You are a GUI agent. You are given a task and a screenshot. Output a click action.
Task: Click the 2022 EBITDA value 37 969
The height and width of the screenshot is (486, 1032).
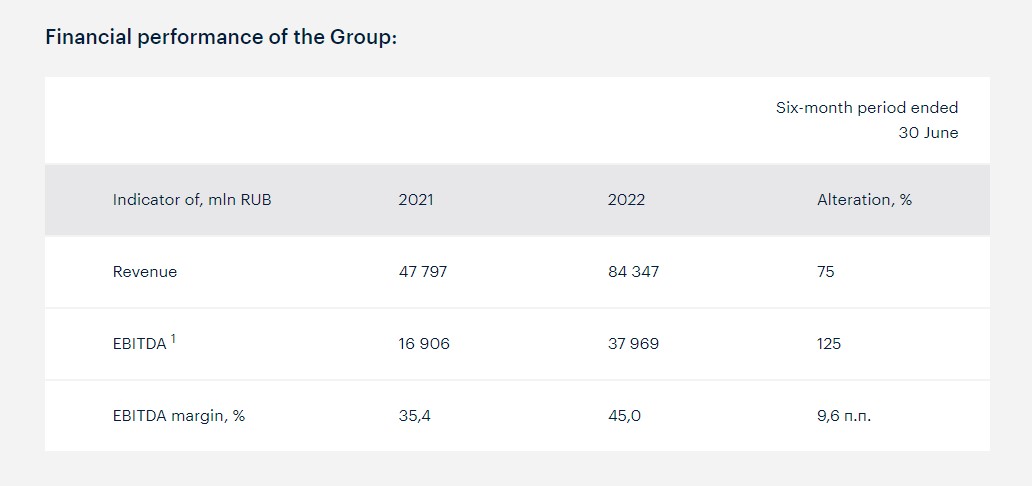click(633, 344)
